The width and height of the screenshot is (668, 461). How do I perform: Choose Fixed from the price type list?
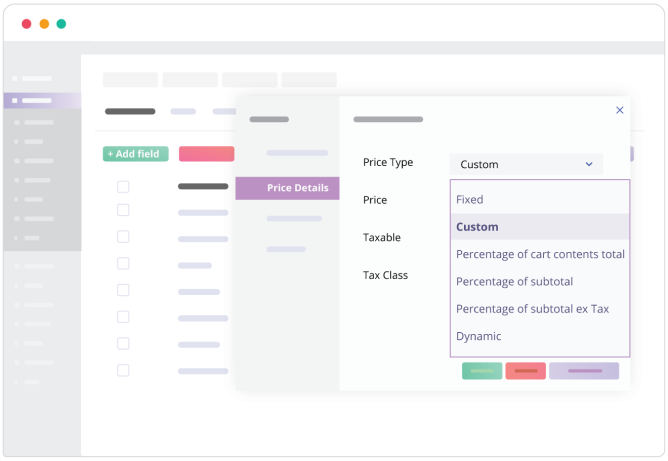point(540,199)
